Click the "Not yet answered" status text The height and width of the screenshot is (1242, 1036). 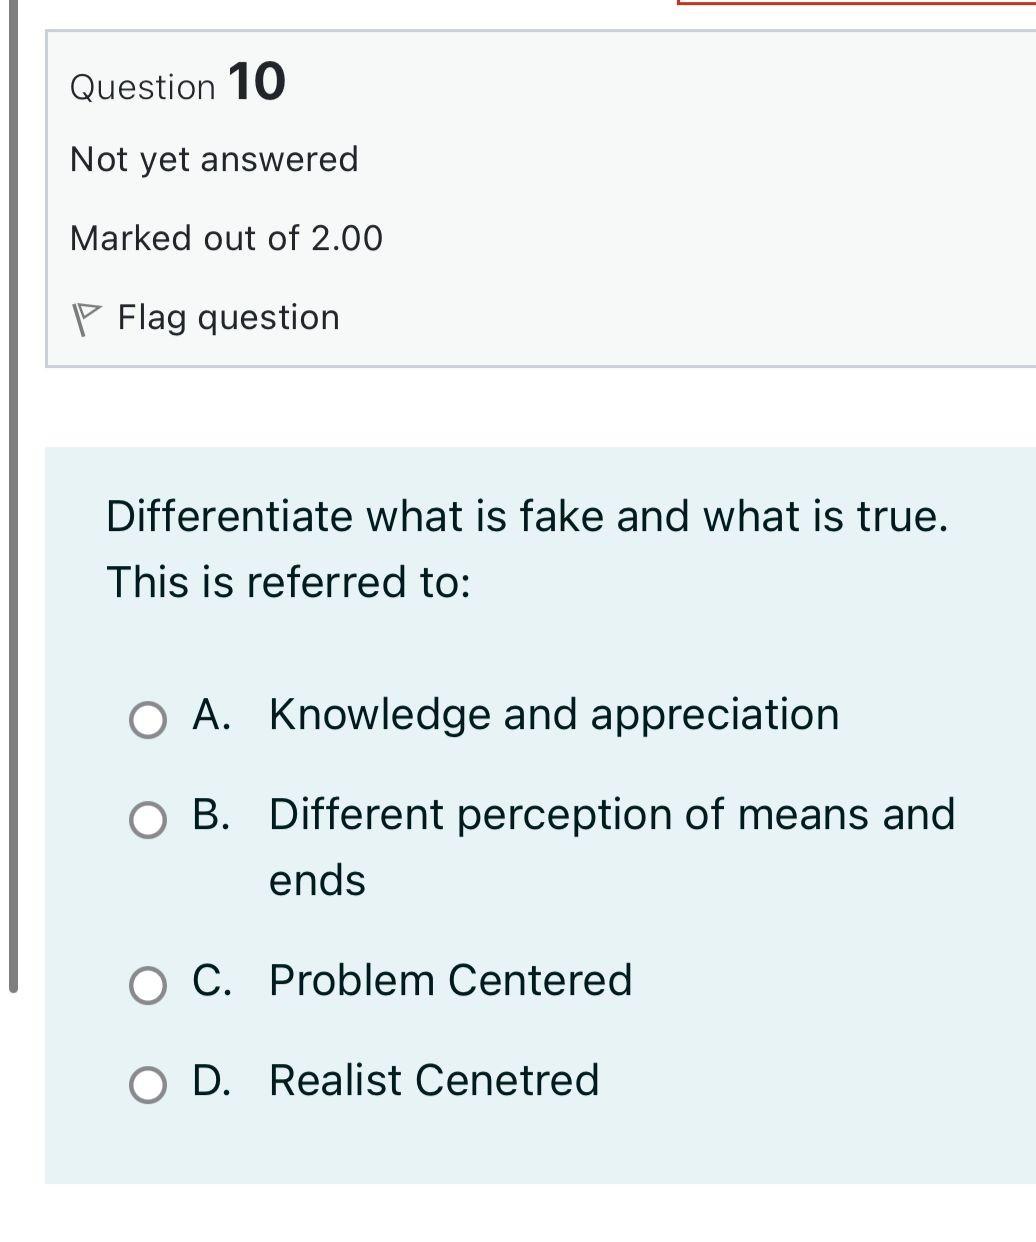tap(214, 158)
